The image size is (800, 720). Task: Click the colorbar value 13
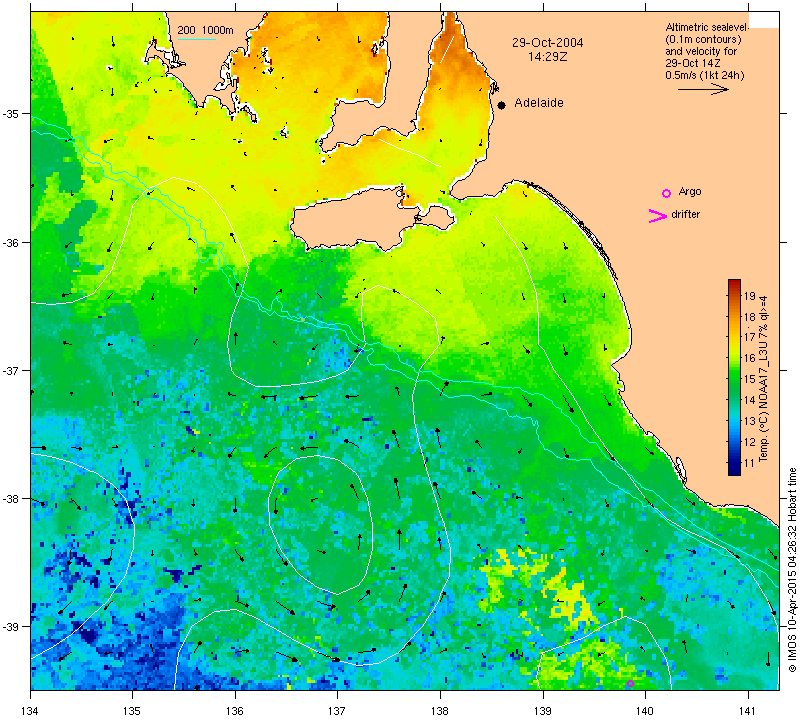click(749, 421)
